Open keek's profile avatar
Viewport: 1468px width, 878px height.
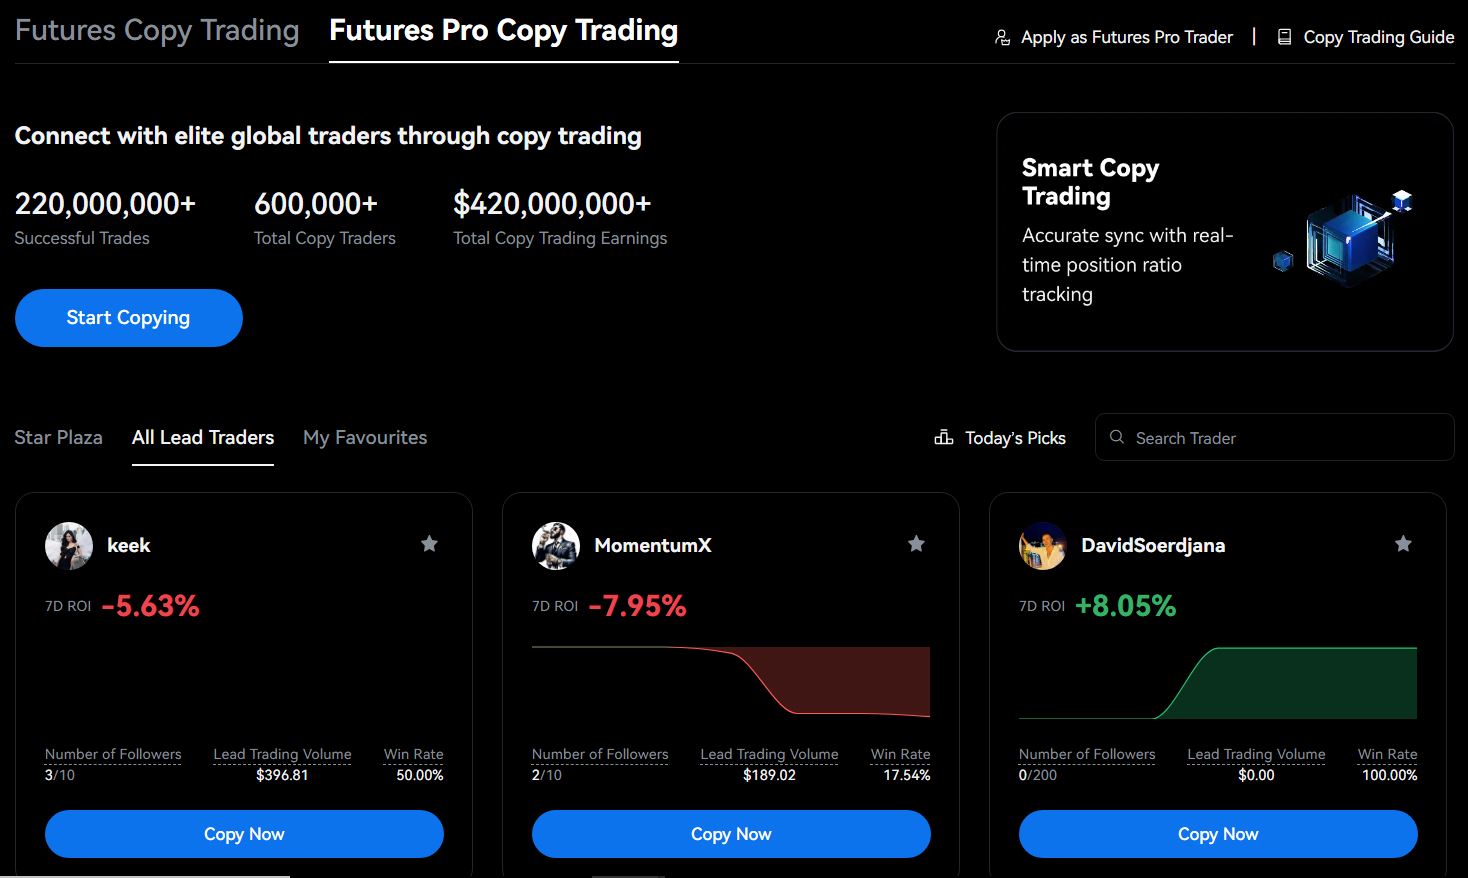pos(68,545)
